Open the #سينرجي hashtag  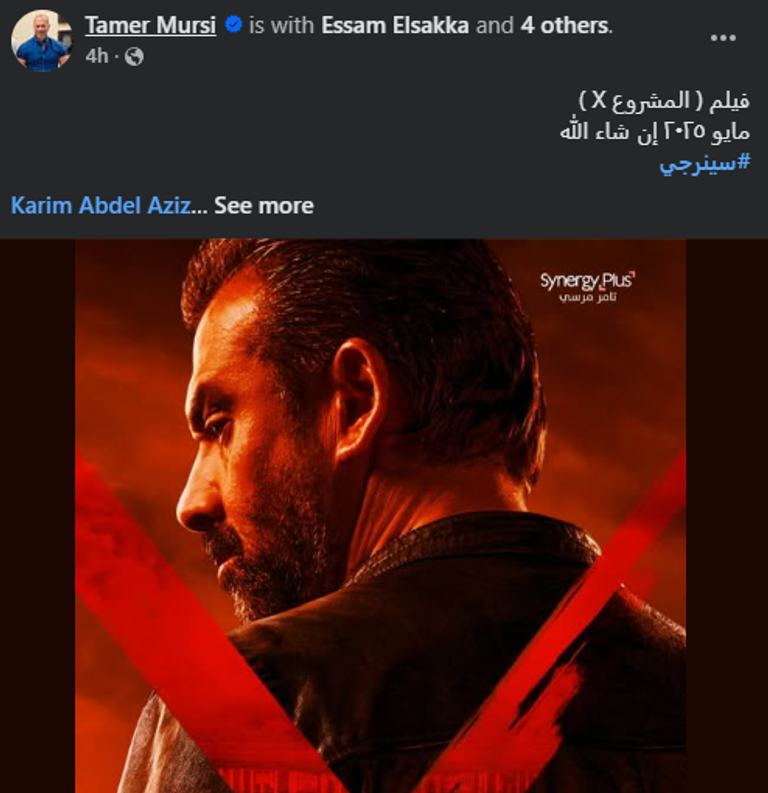(x=705, y=163)
